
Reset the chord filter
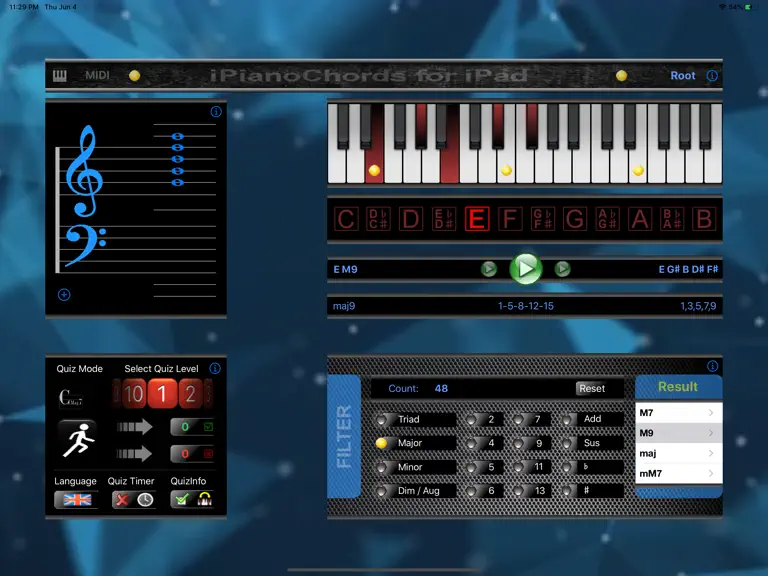(592, 388)
